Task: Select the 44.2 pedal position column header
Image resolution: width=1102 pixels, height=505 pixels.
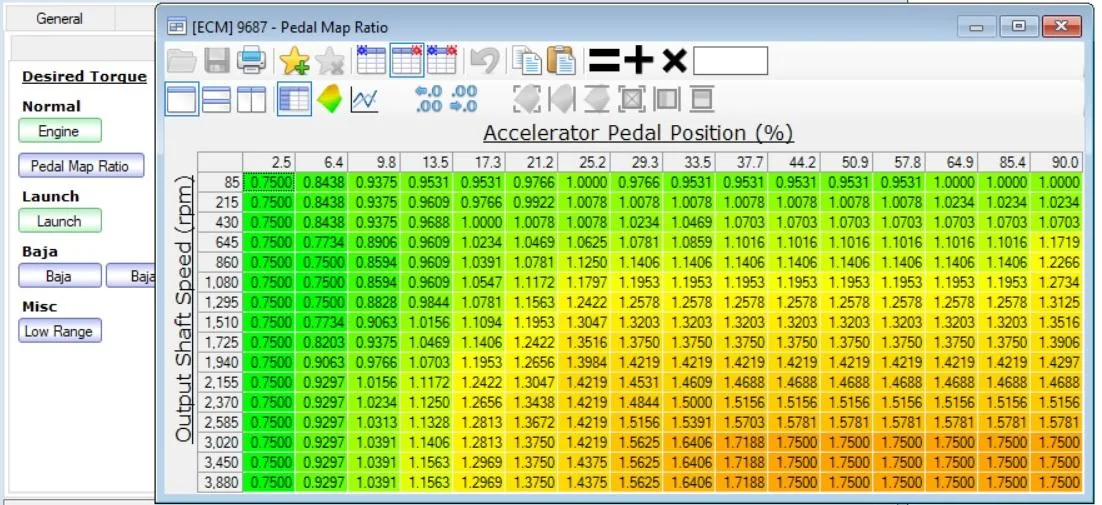Action: (794, 163)
